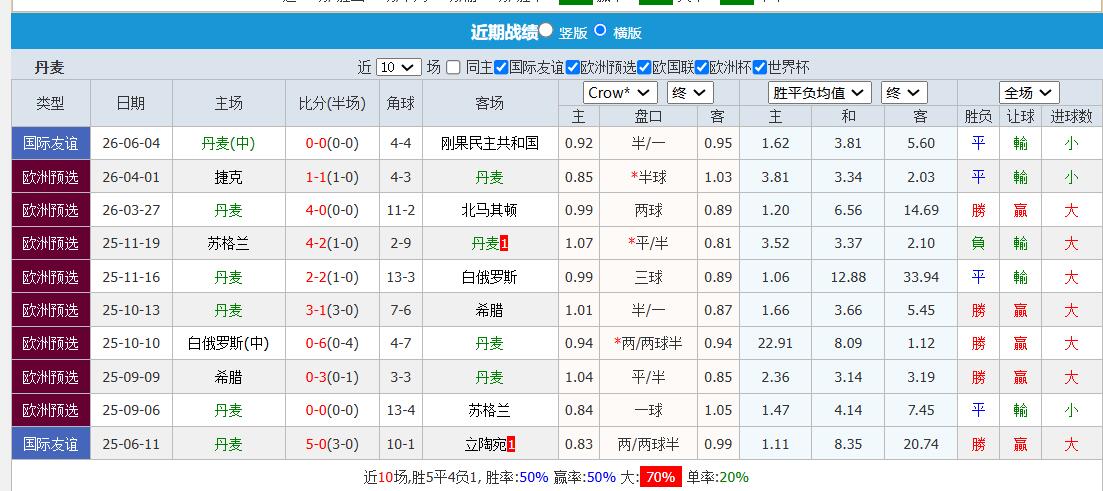
Task: Click the red card badge next to 立陶宛
Action: [x=511, y=445]
